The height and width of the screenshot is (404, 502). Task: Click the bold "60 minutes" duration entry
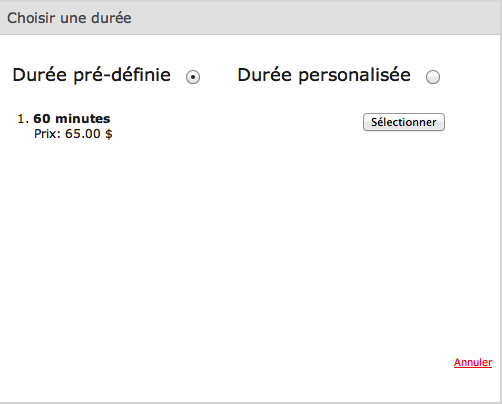72,119
